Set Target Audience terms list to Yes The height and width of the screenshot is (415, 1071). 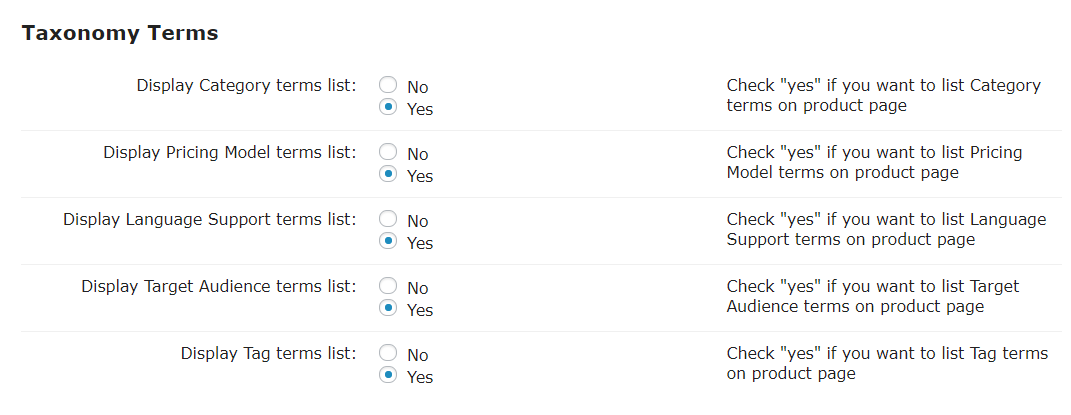389,309
